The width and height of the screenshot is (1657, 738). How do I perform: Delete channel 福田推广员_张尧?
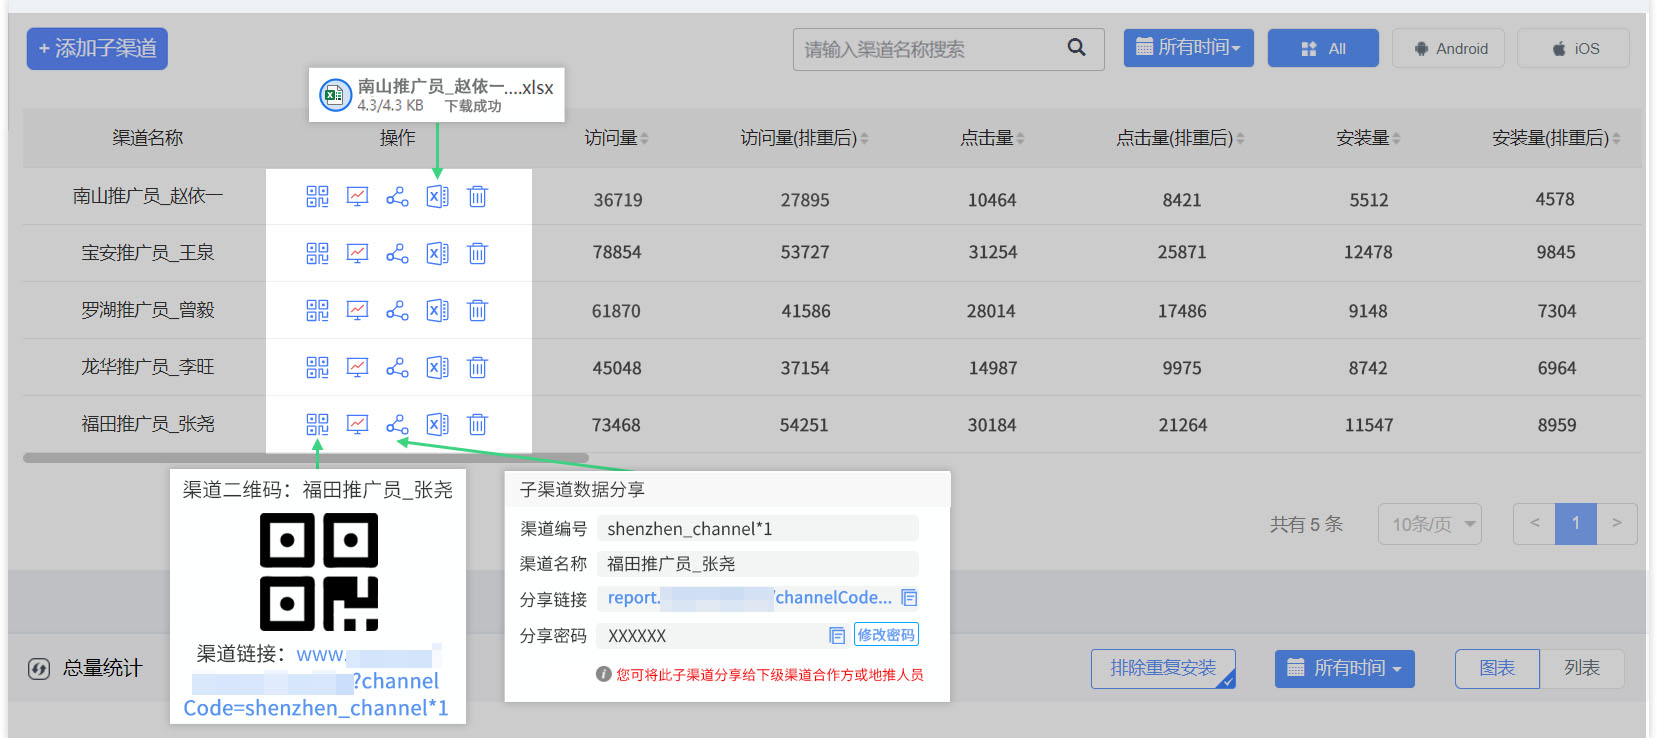pos(477,425)
